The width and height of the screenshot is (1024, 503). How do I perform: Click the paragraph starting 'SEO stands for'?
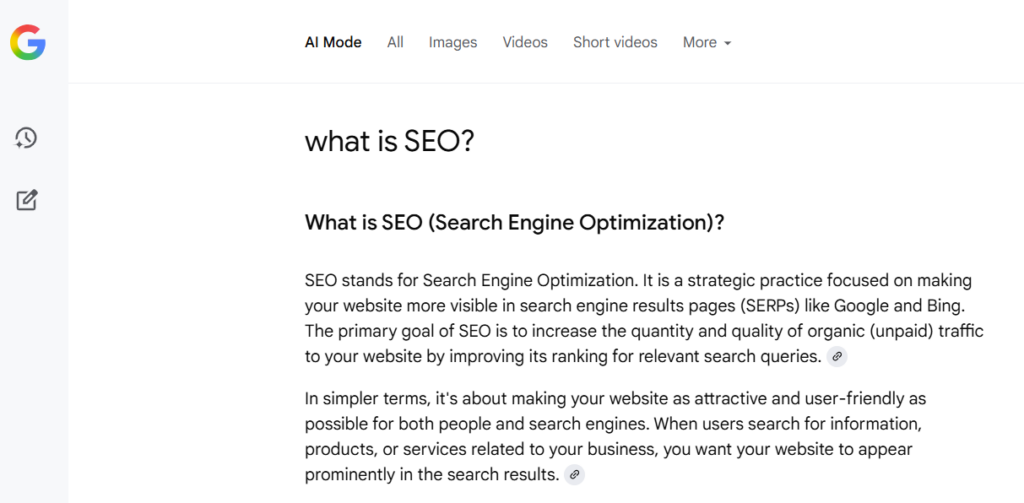click(x=645, y=319)
